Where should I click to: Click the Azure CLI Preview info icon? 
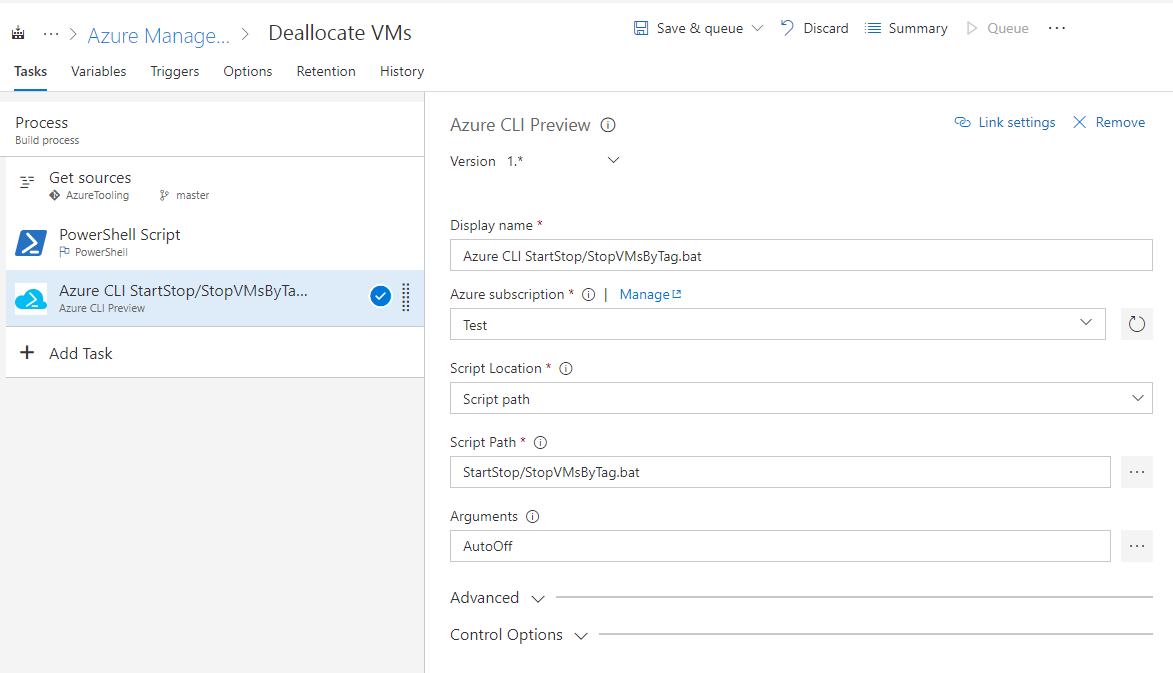[608, 125]
